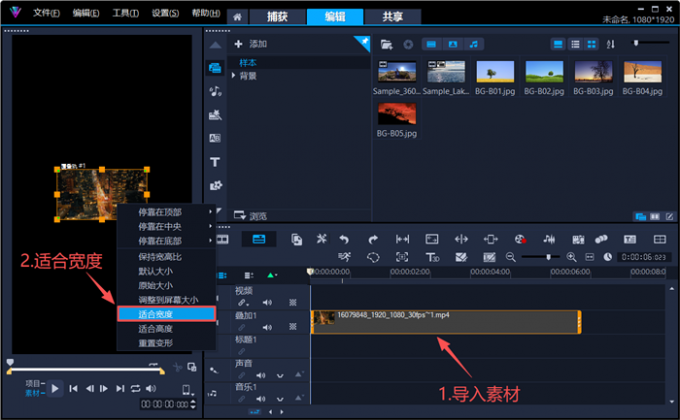Mute the 音乐1 music track speaker
The width and height of the screenshot is (680, 420).
pyautogui.click(x=261, y=399)
